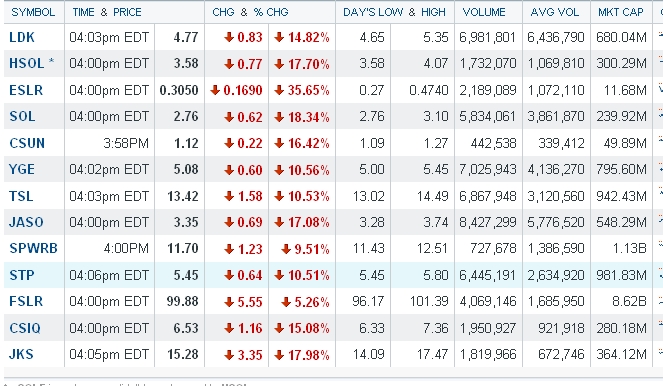Image resolution: width=663 pixels, height=386 pixels.
Task: Sort by the SYMBOL column header
Action: coord(33,12)
